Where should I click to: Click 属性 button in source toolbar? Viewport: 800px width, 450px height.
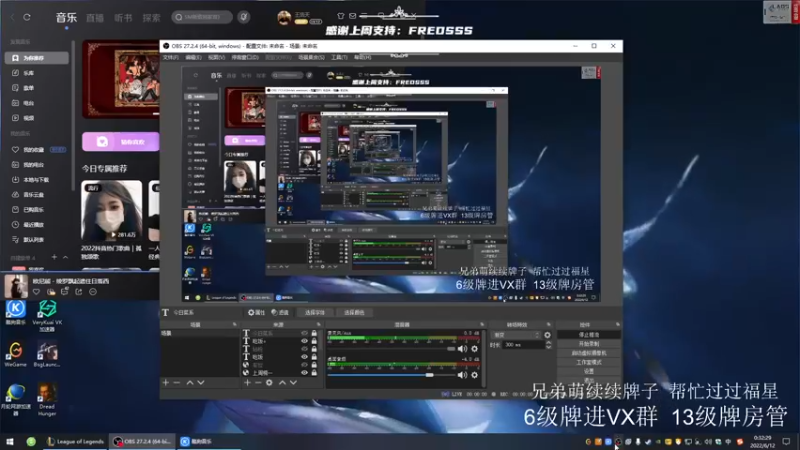coord(256,312)
